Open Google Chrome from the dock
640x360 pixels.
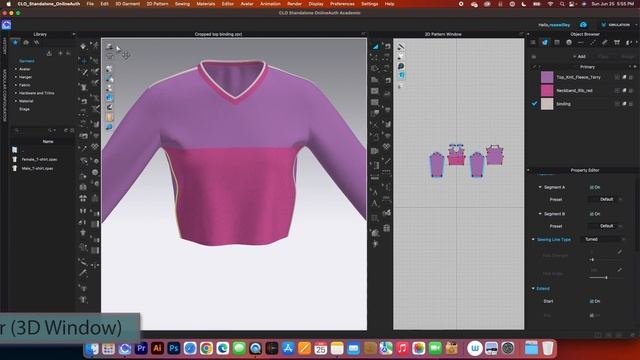pyautogui.click(x=206, y=348)
